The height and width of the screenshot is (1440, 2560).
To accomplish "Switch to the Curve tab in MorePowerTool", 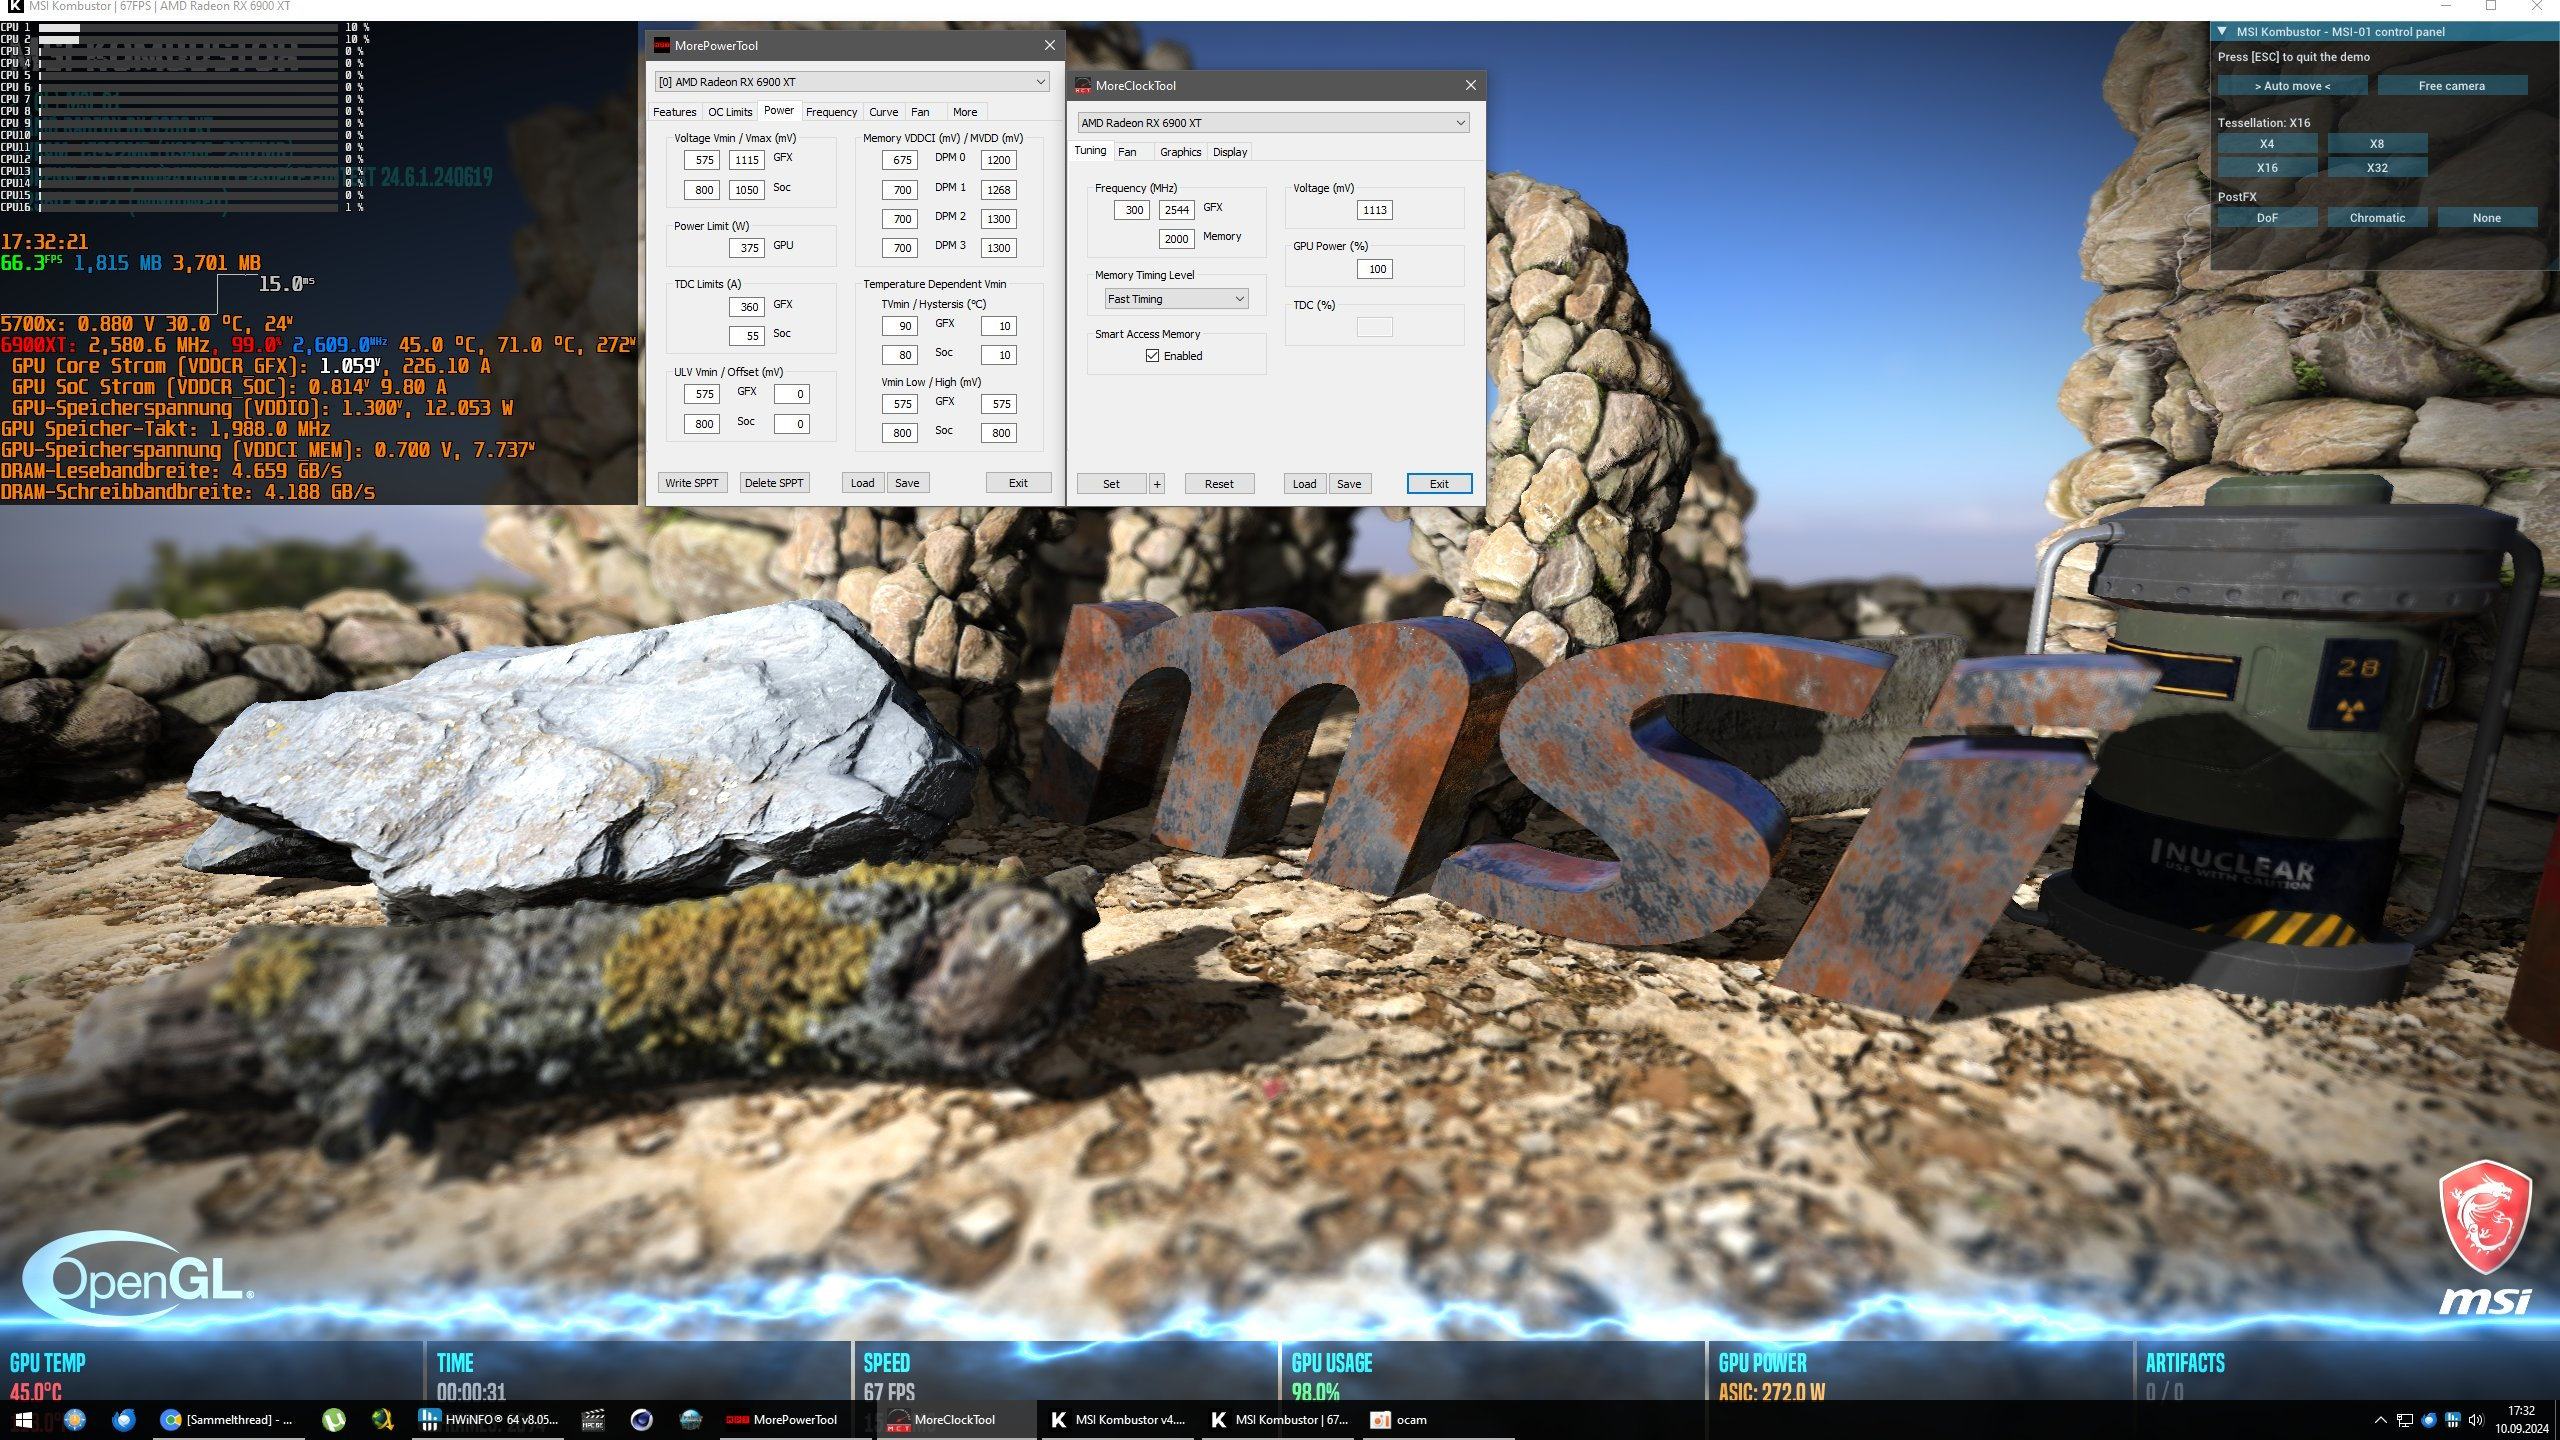I will click(x=883, y=112).
